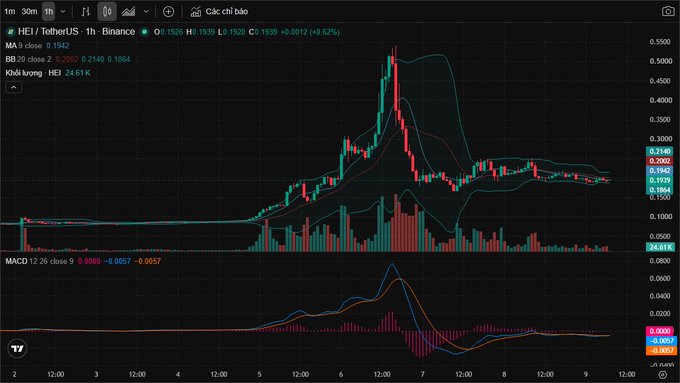The height and width of the screenshot is (383, 680).
Task: Open the timeframe dropdown arrow
Action: tap(63, 11)
